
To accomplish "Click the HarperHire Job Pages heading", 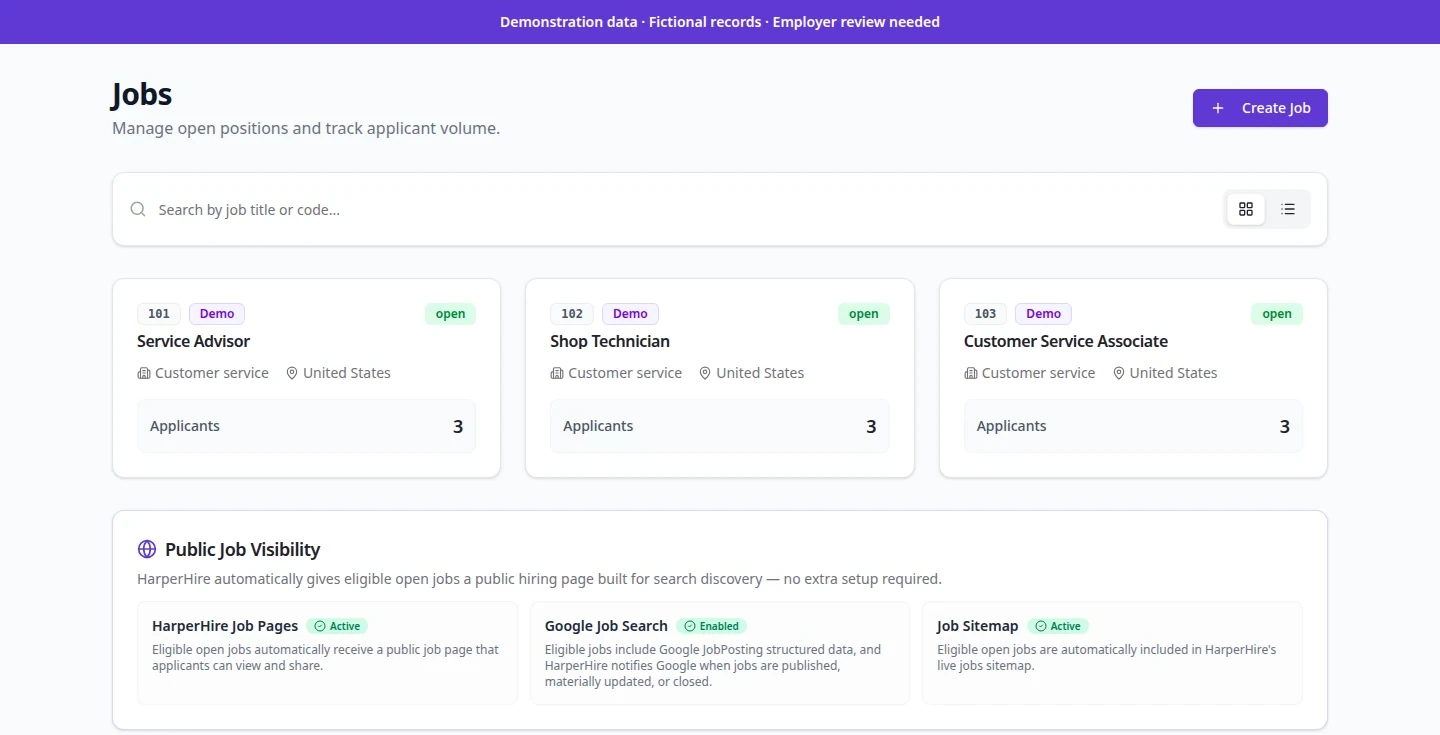I will (x=225, y=626).
